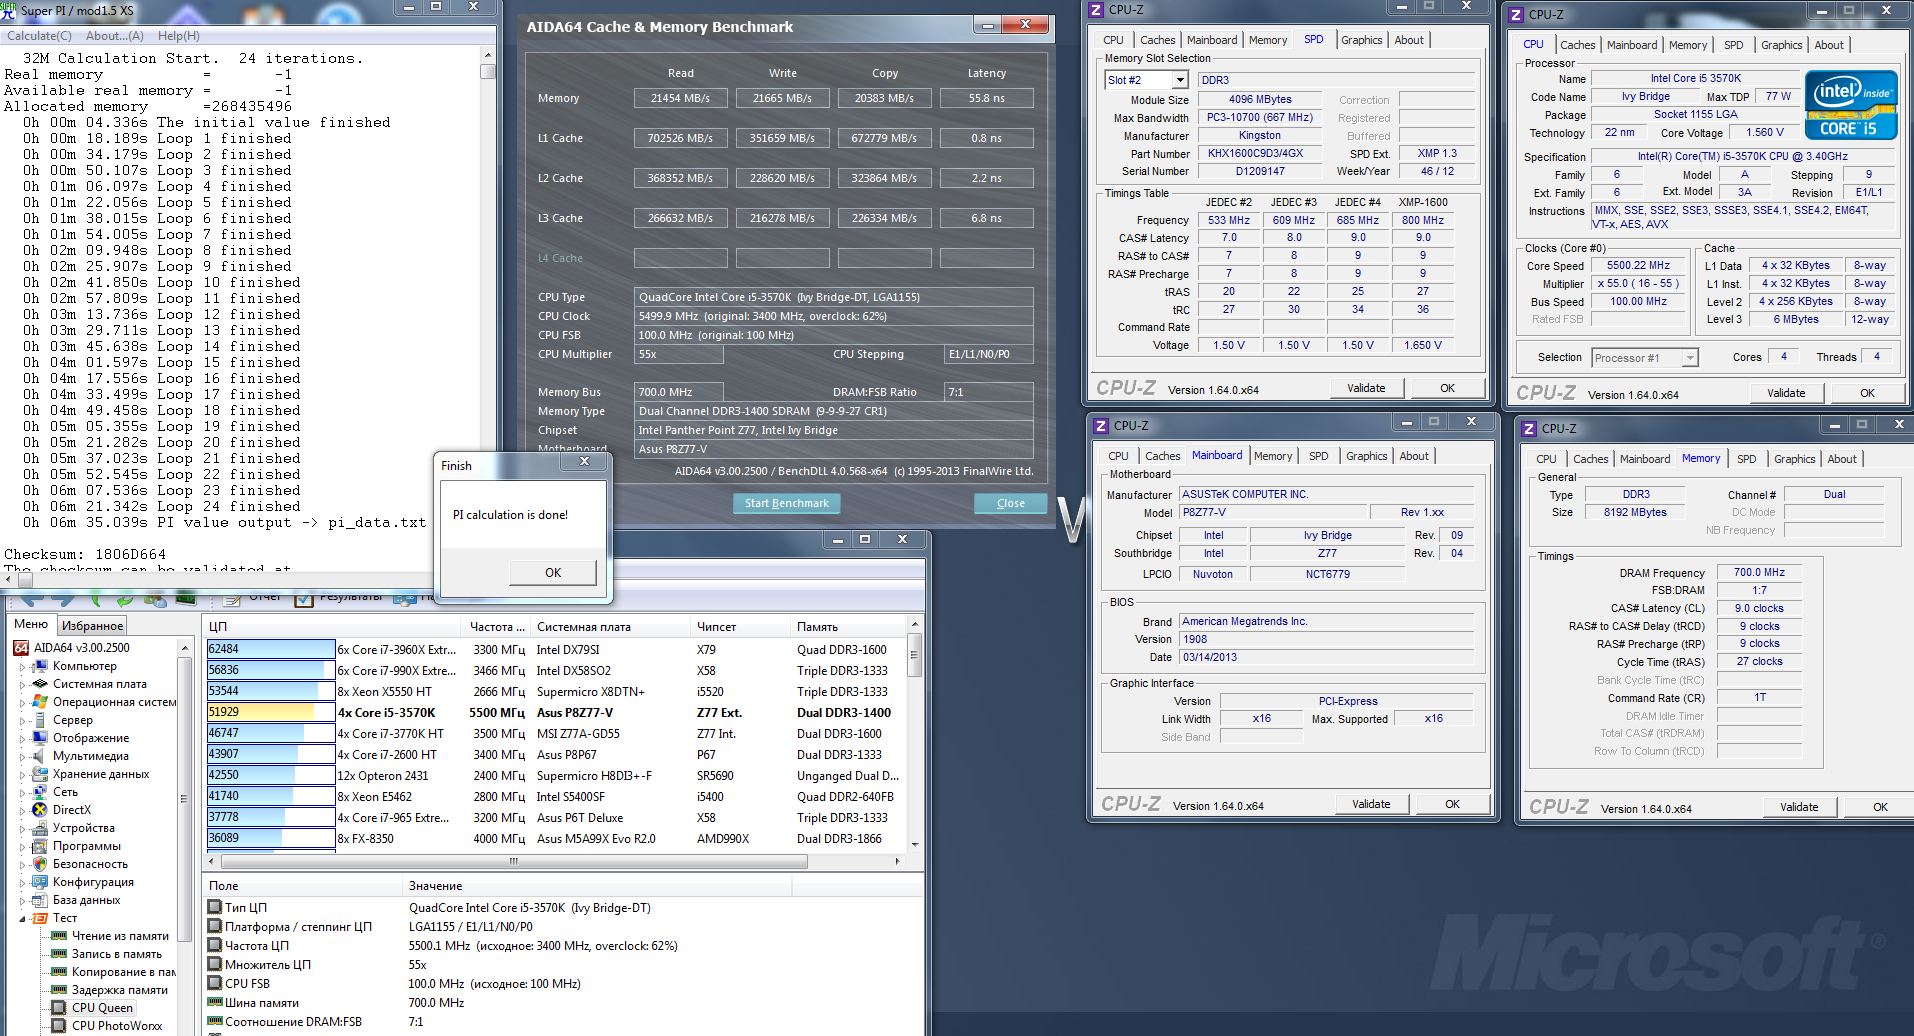
Task: Click the Сеть network icon
Action: coord(40,792)
